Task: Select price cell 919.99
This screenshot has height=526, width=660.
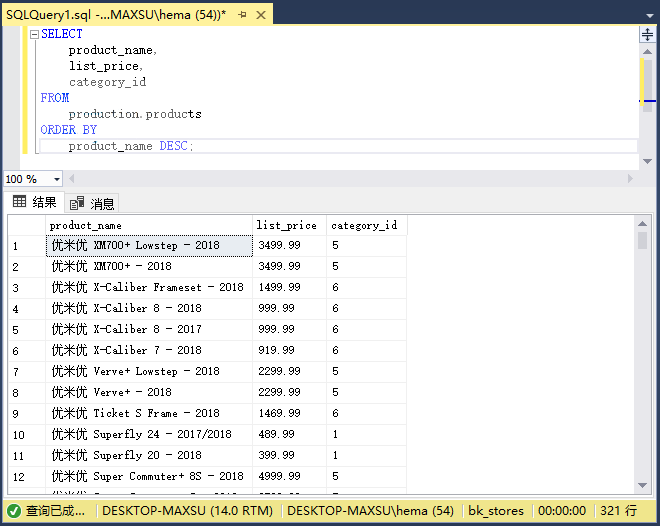Action: tap(290, 351)
